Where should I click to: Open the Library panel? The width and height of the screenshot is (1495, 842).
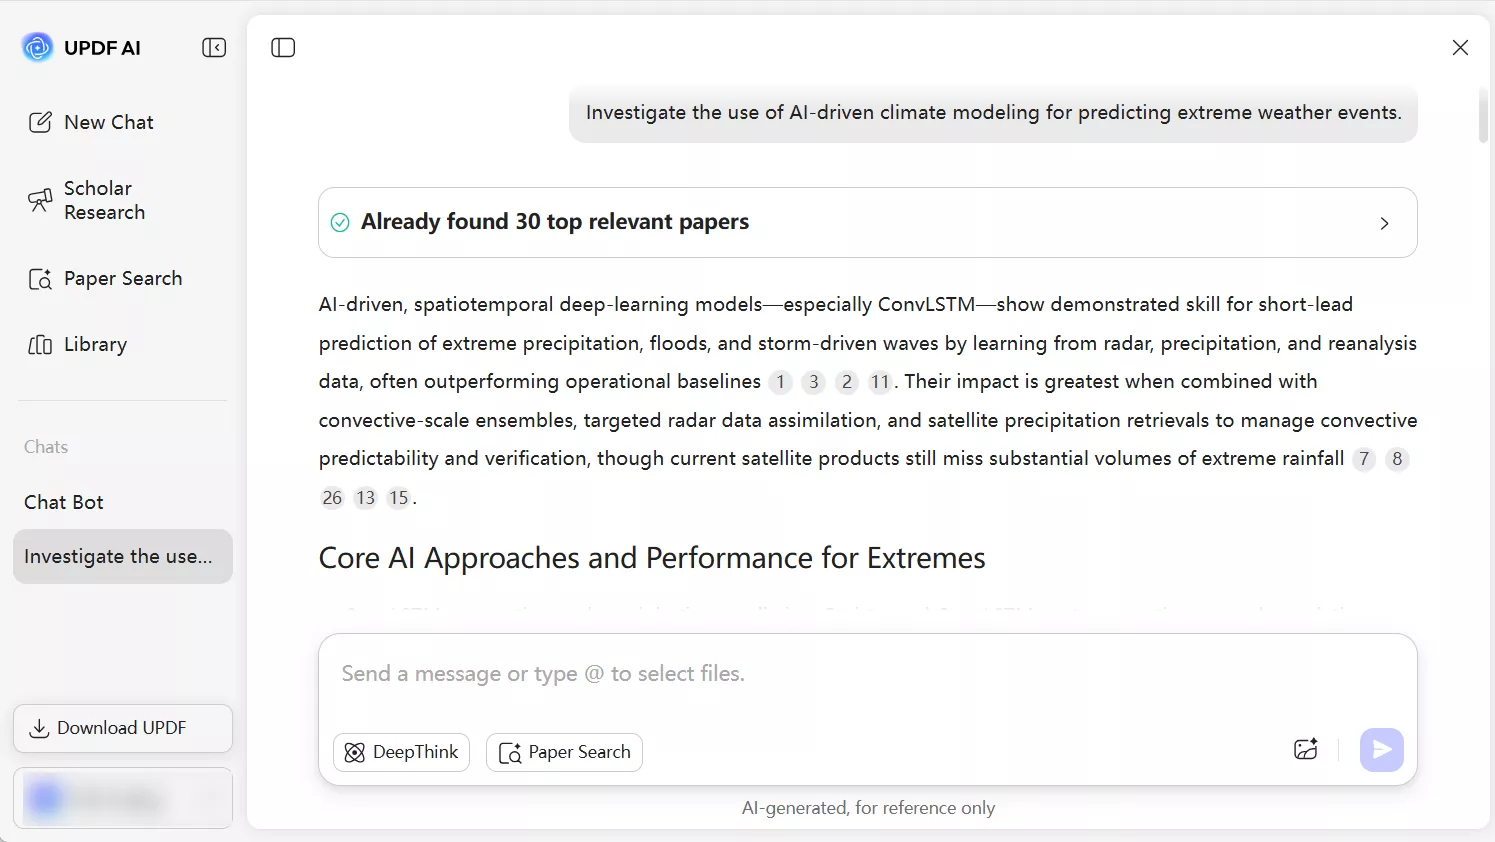(x=95, y=344)
